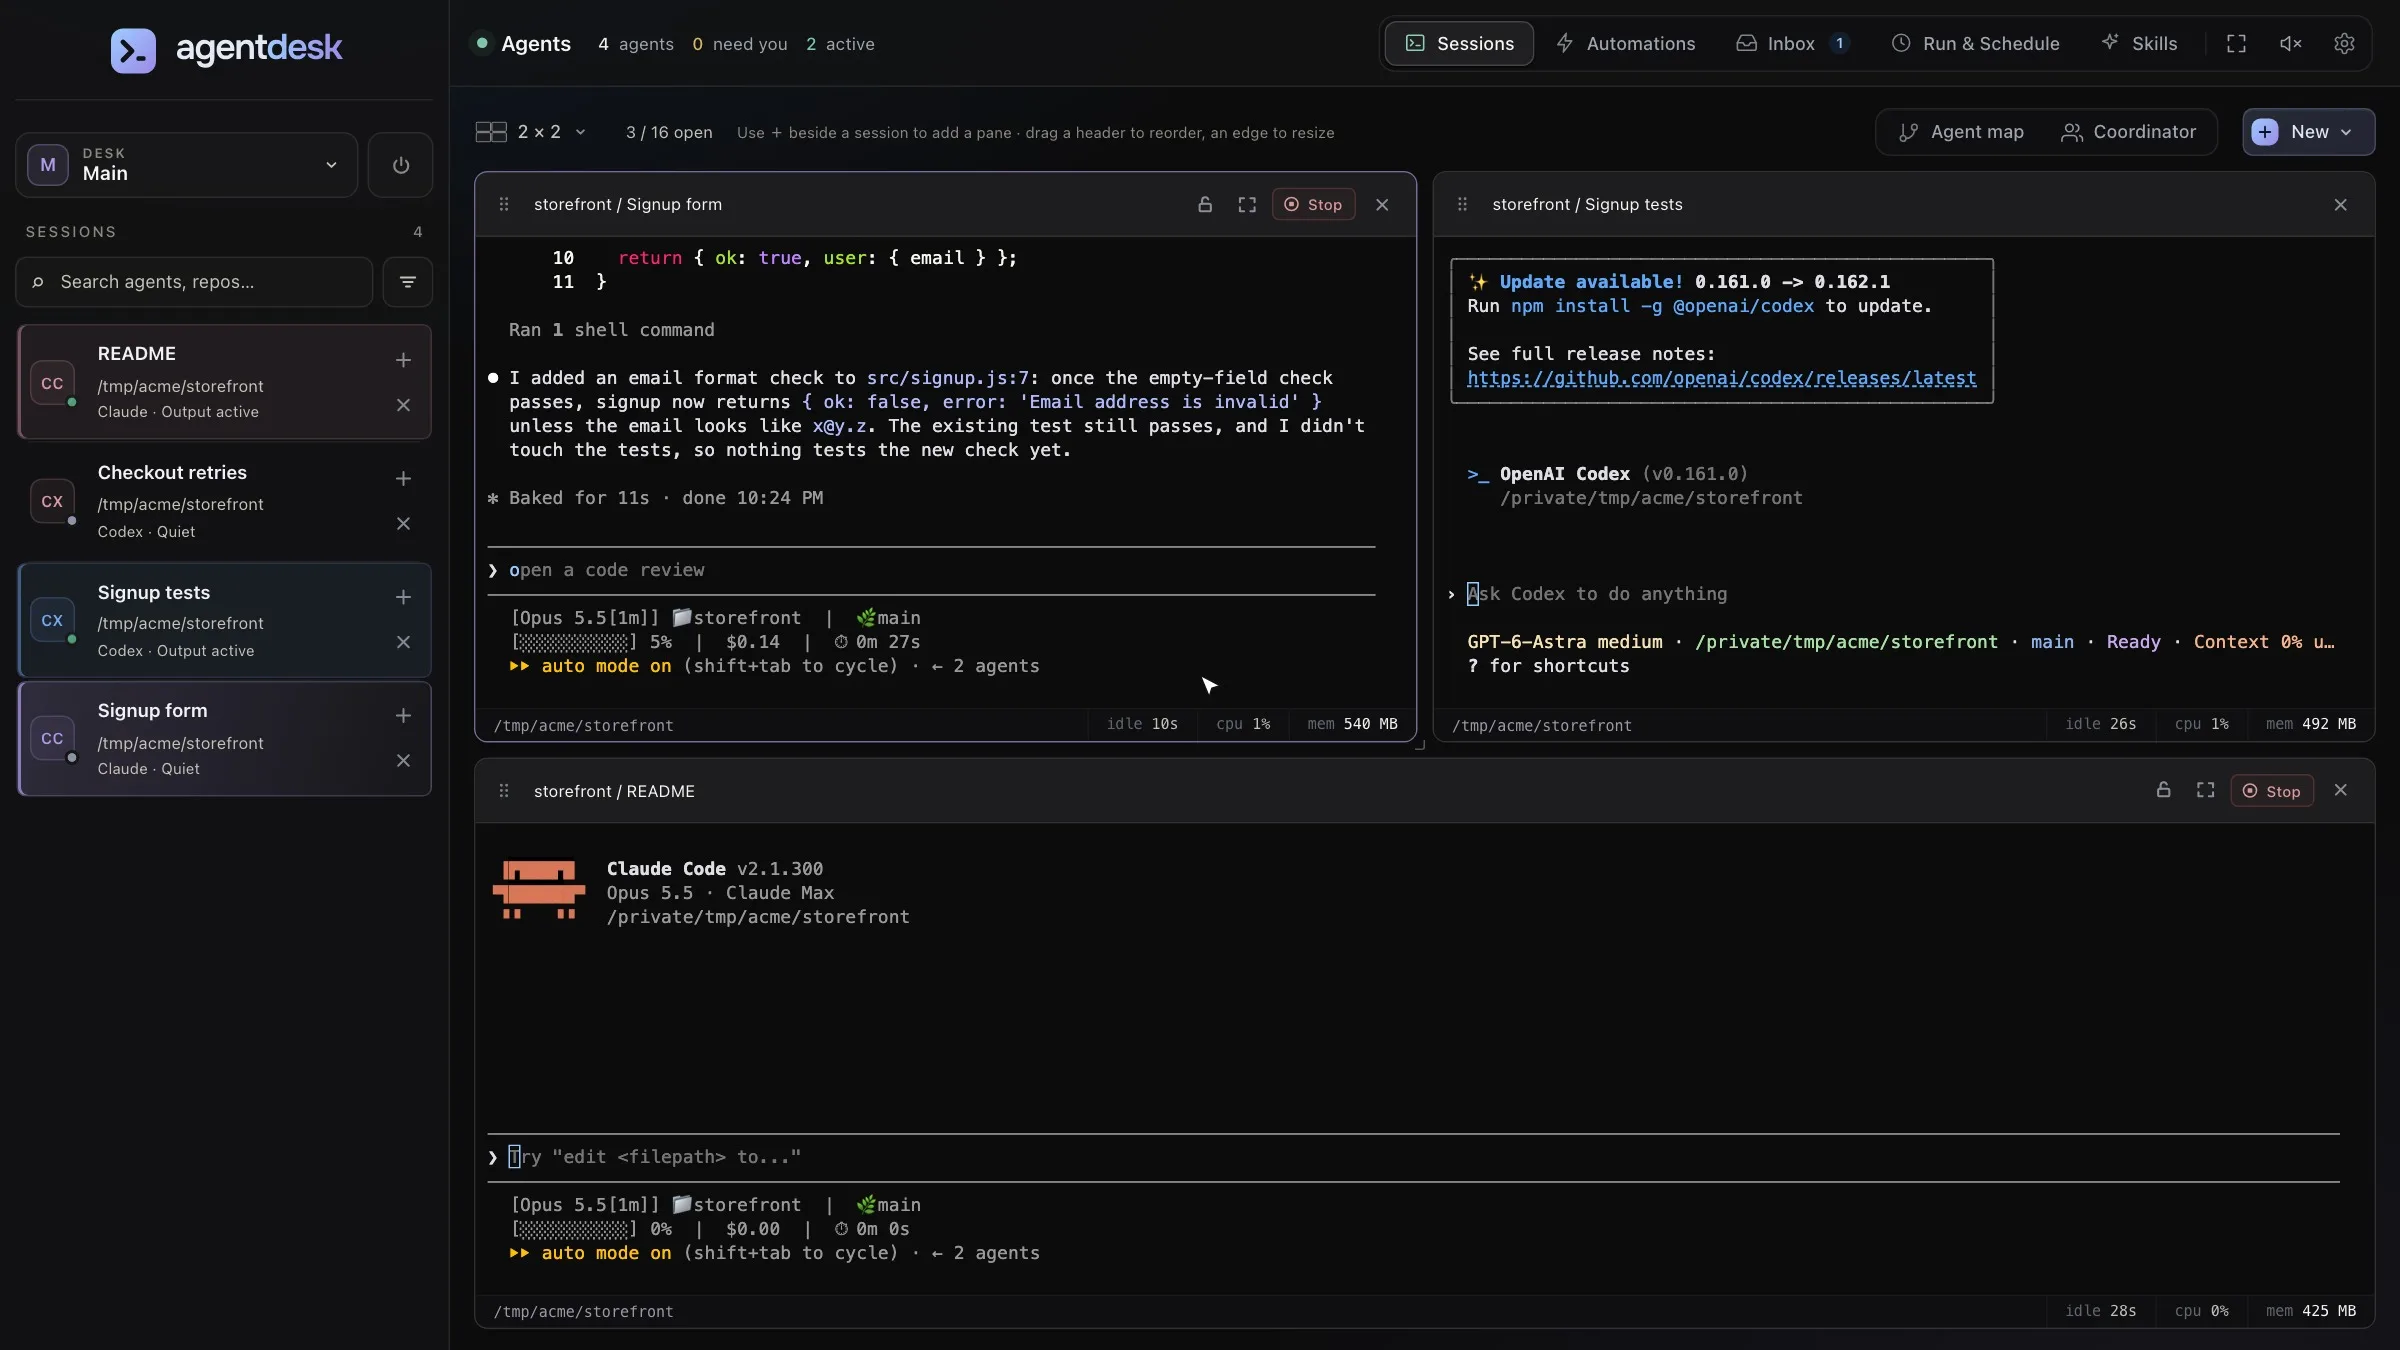
Task: Open the Agent map view
Action: (1961, 132)
